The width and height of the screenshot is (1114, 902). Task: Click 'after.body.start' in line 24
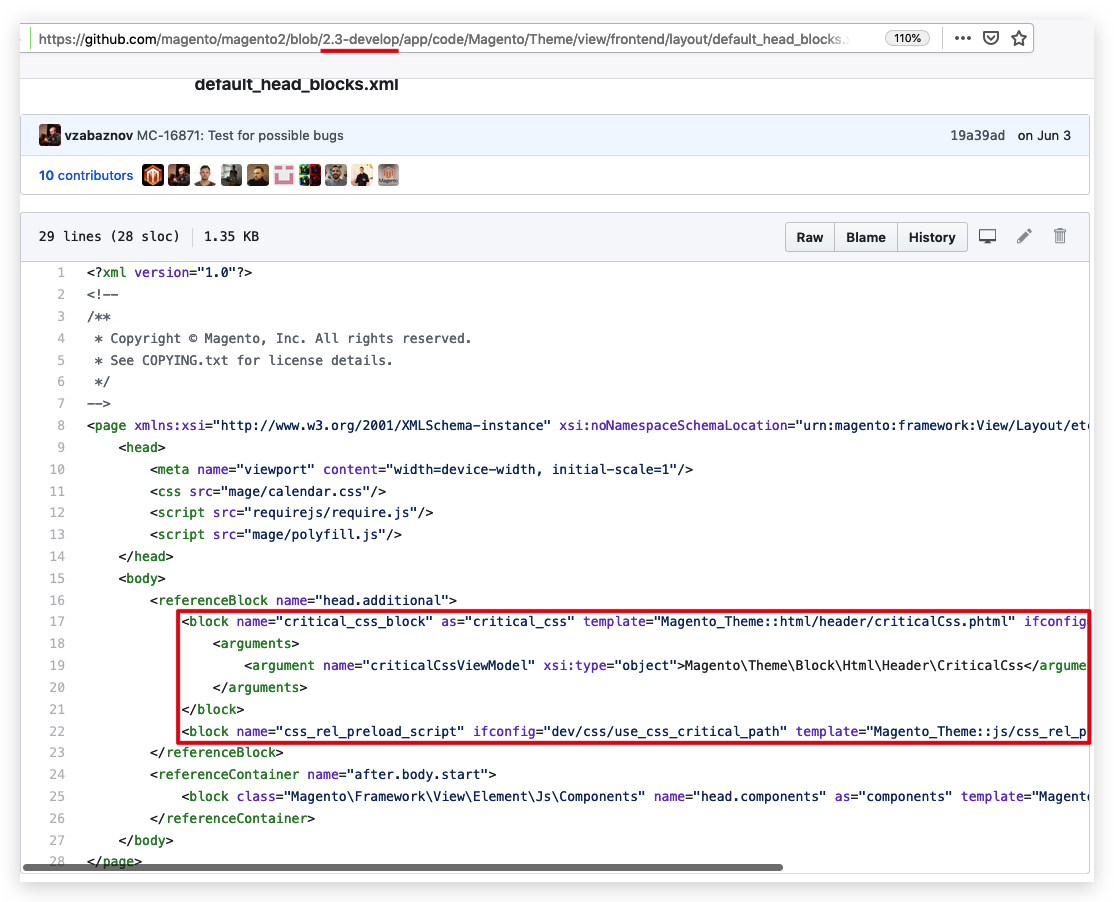(417, 774)
